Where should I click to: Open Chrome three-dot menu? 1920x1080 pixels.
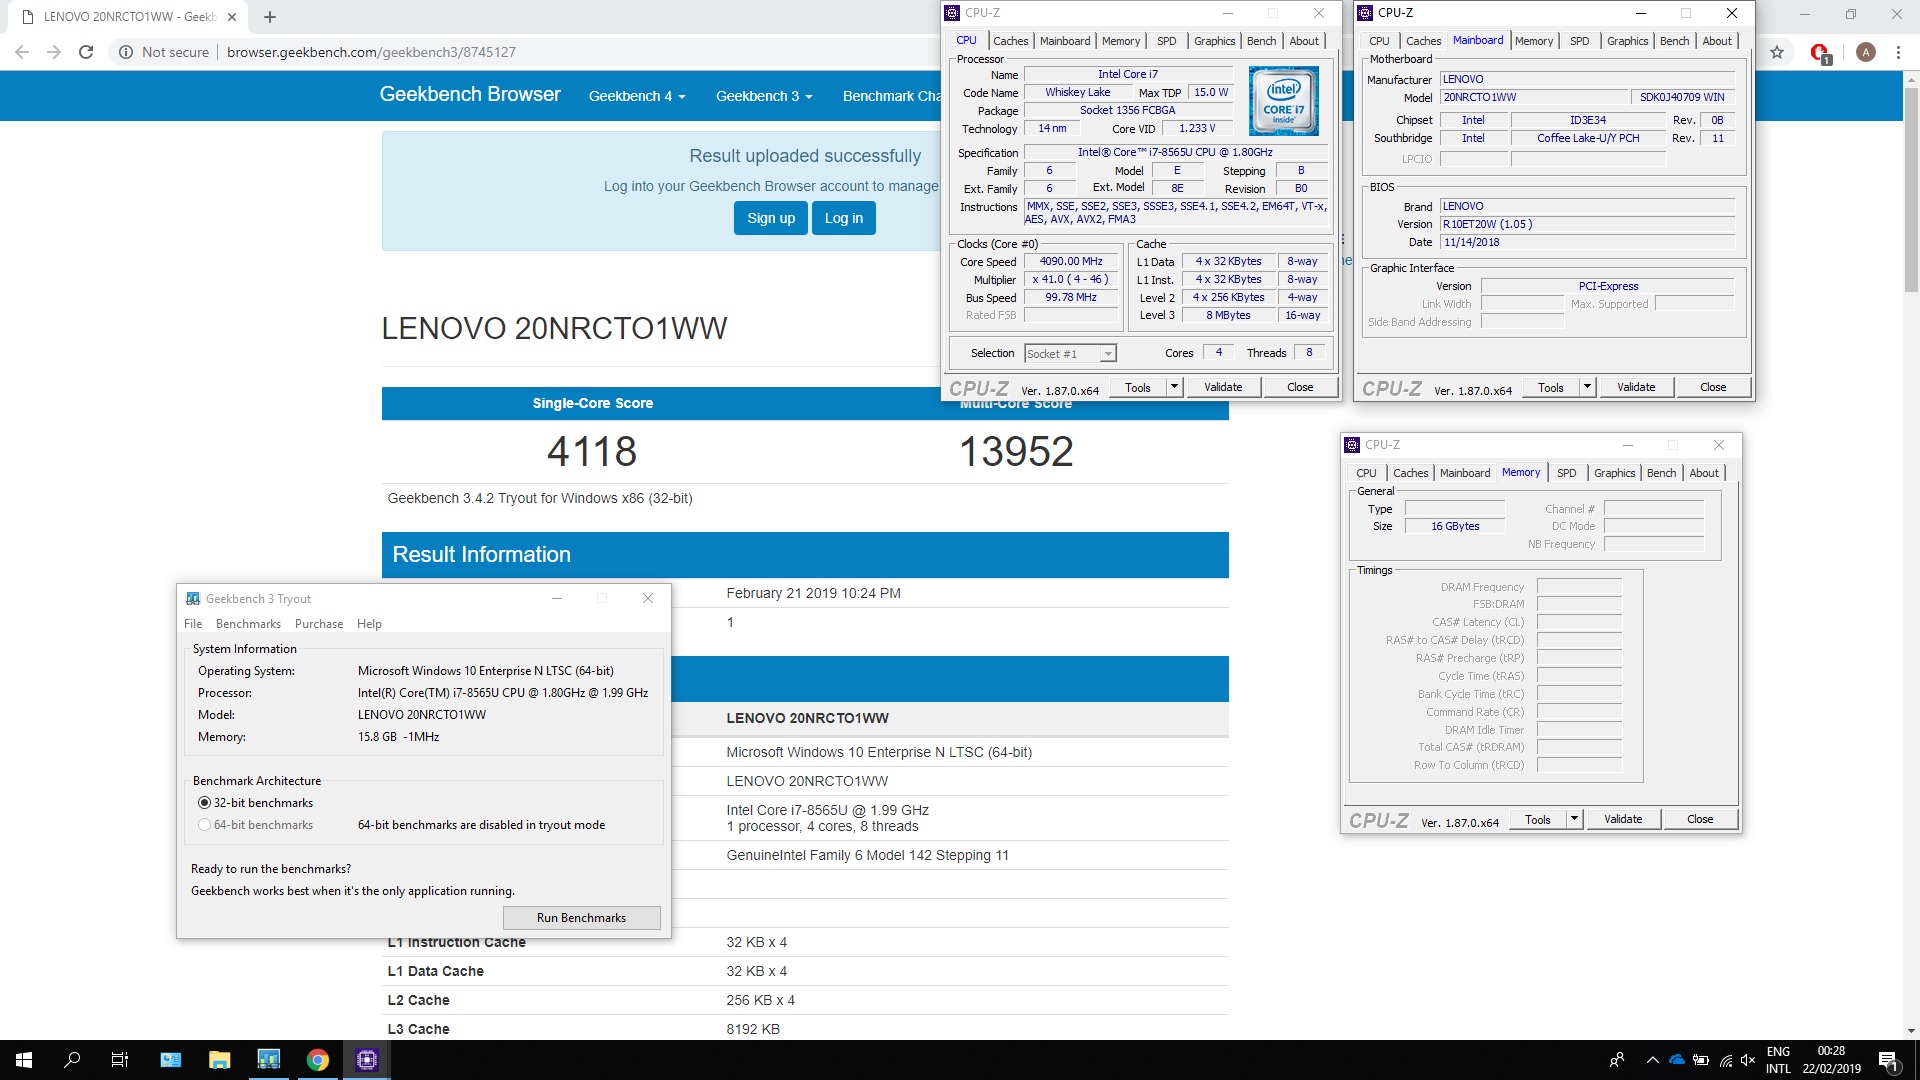(x=1898, y=52)
